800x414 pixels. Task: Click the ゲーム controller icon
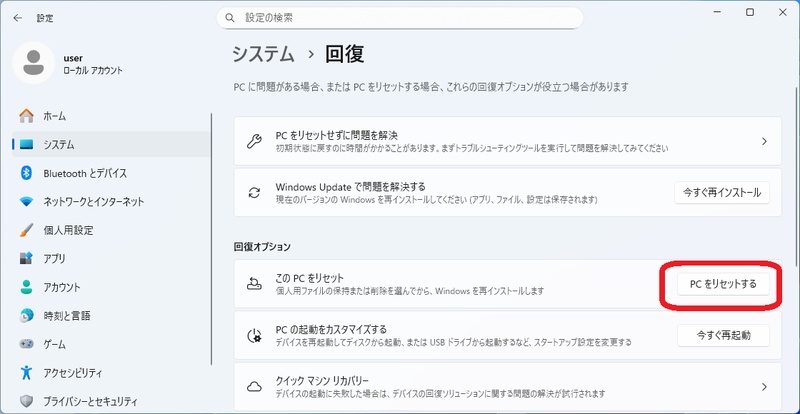tap(27, 344)
